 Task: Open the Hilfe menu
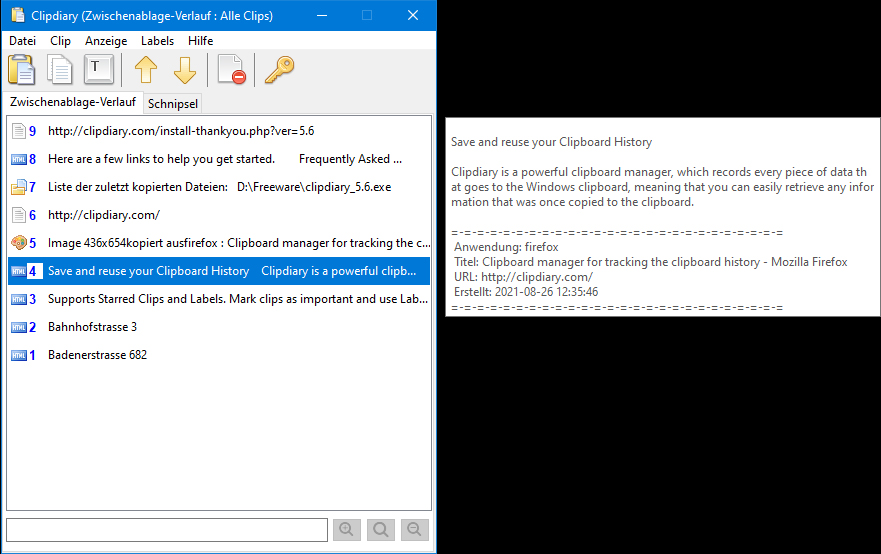pos(201,40)
